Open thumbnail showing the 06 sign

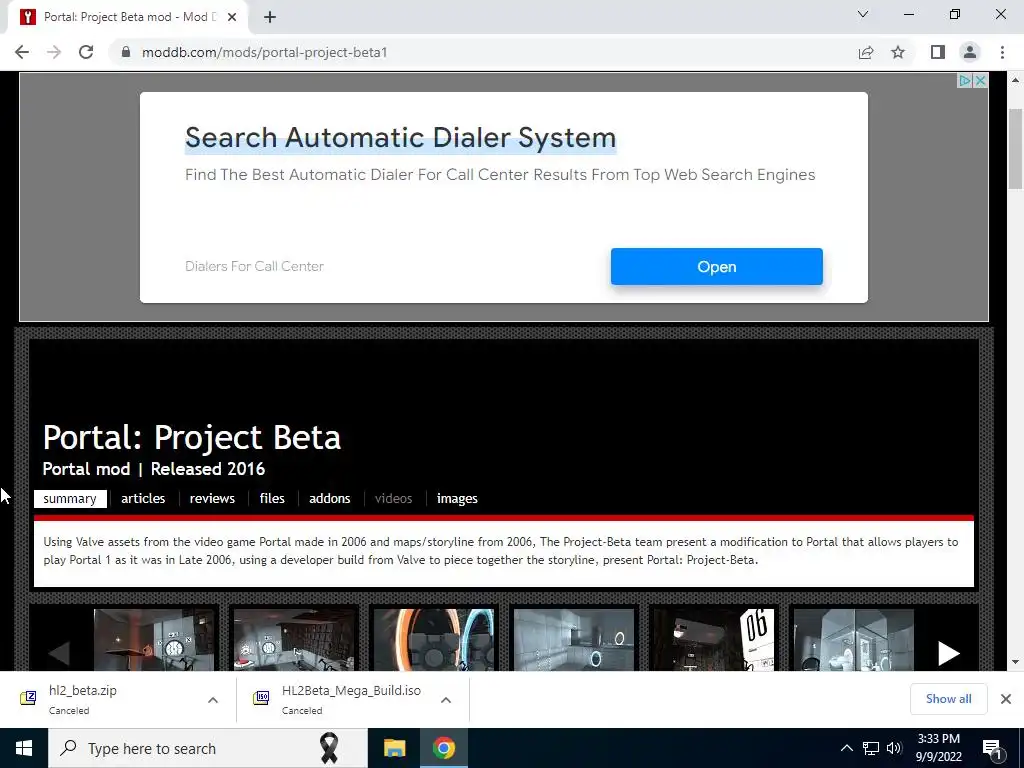point(714,640)
